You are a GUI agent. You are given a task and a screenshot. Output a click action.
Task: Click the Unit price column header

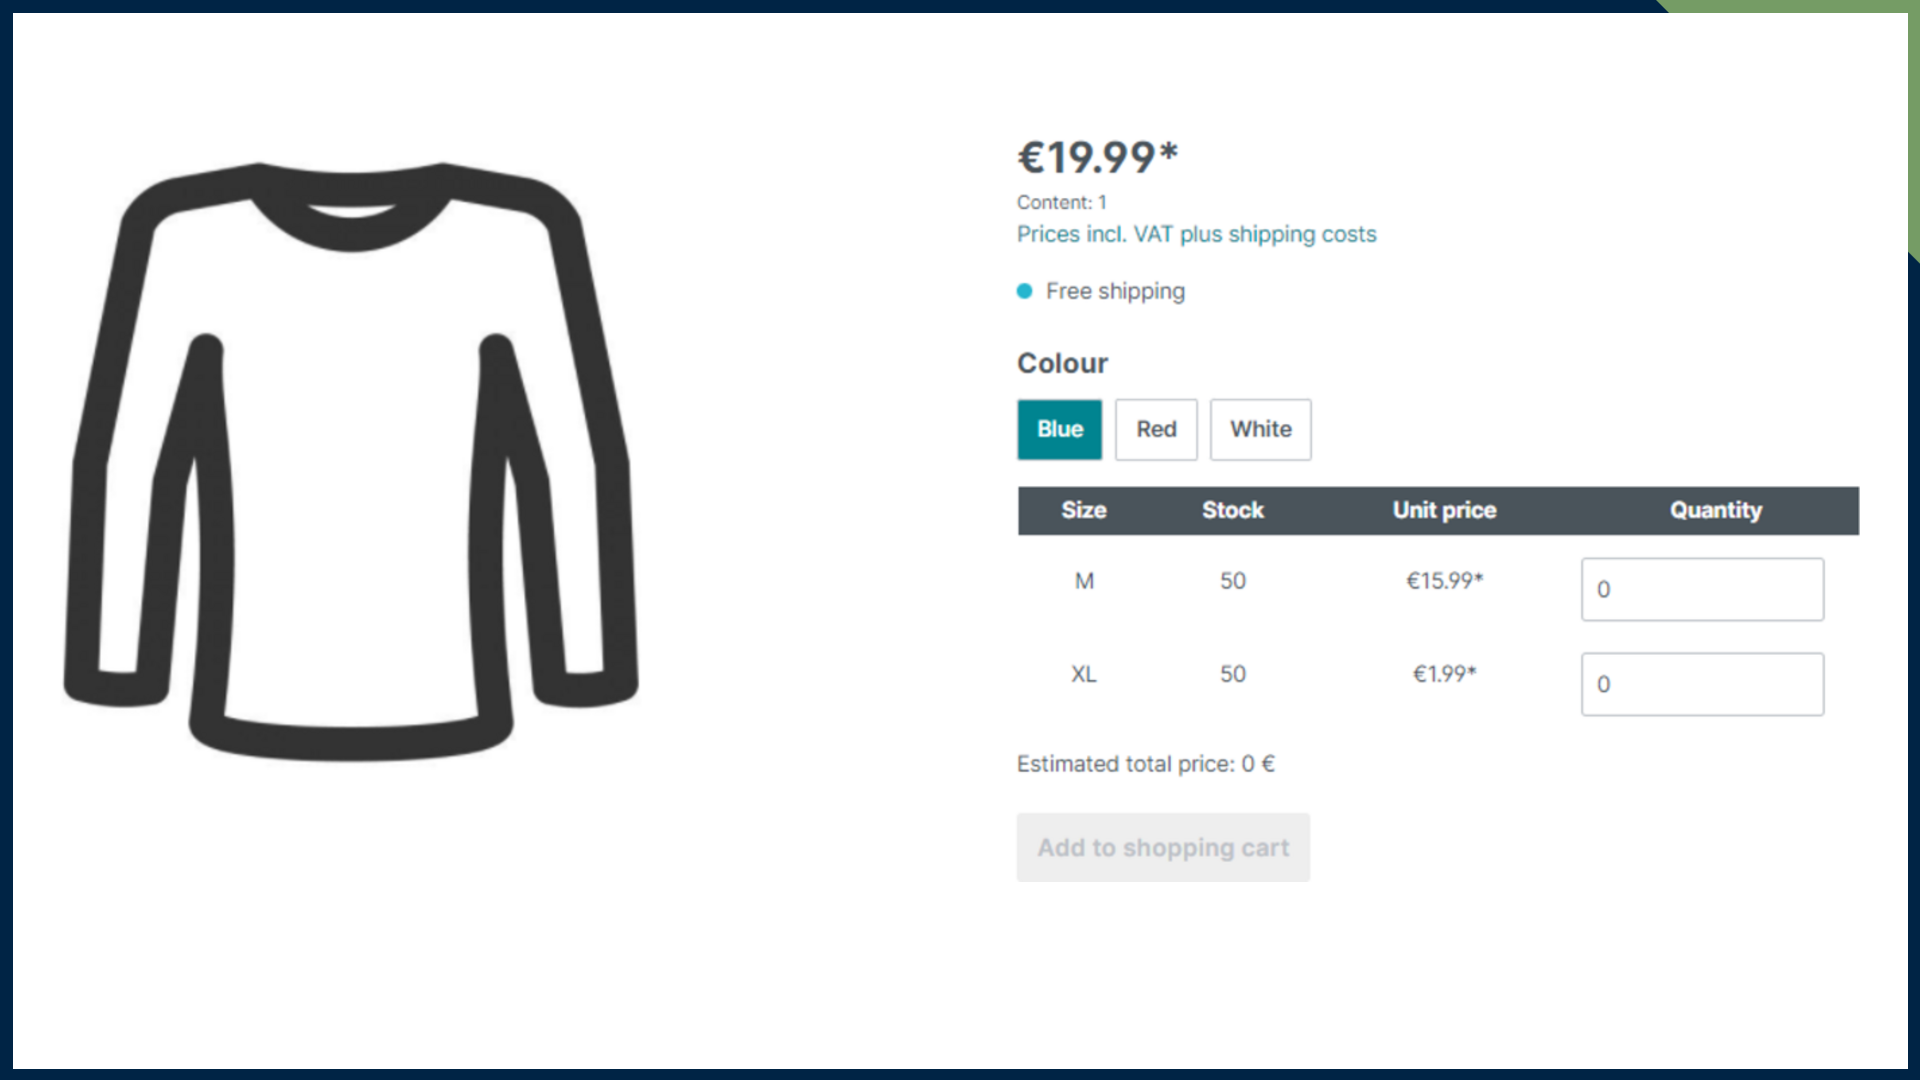(x=1444, y=510)
